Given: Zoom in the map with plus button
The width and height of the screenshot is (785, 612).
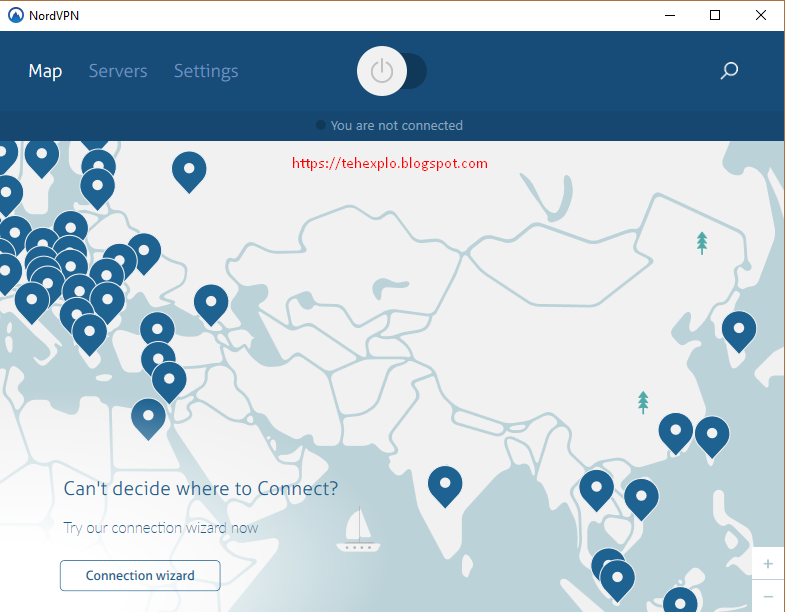Looking at the screenshot, I should point(768,564).
